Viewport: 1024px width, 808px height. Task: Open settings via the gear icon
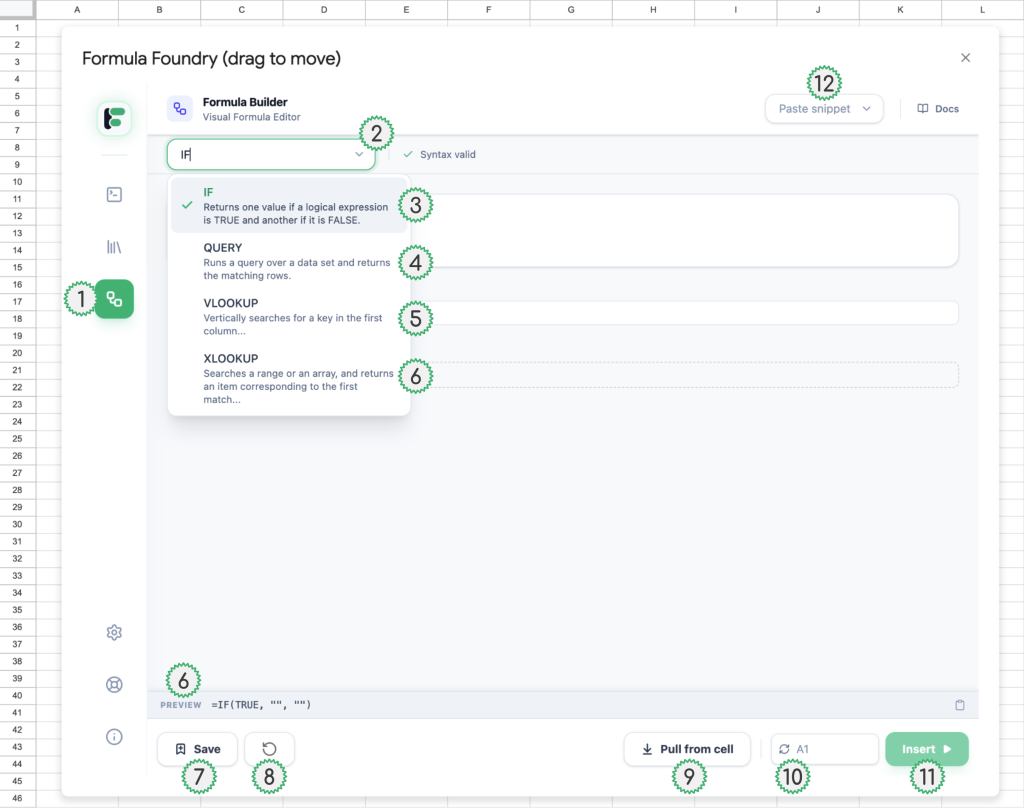(x=114, y=632)
